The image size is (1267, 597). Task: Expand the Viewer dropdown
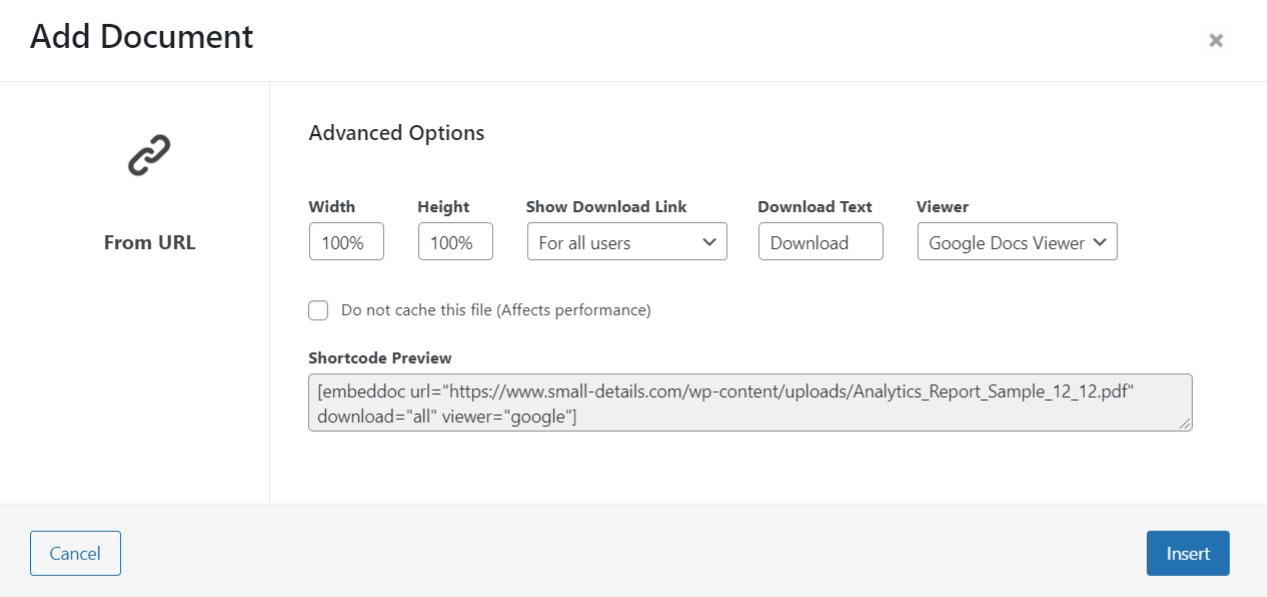point(1017,242)
